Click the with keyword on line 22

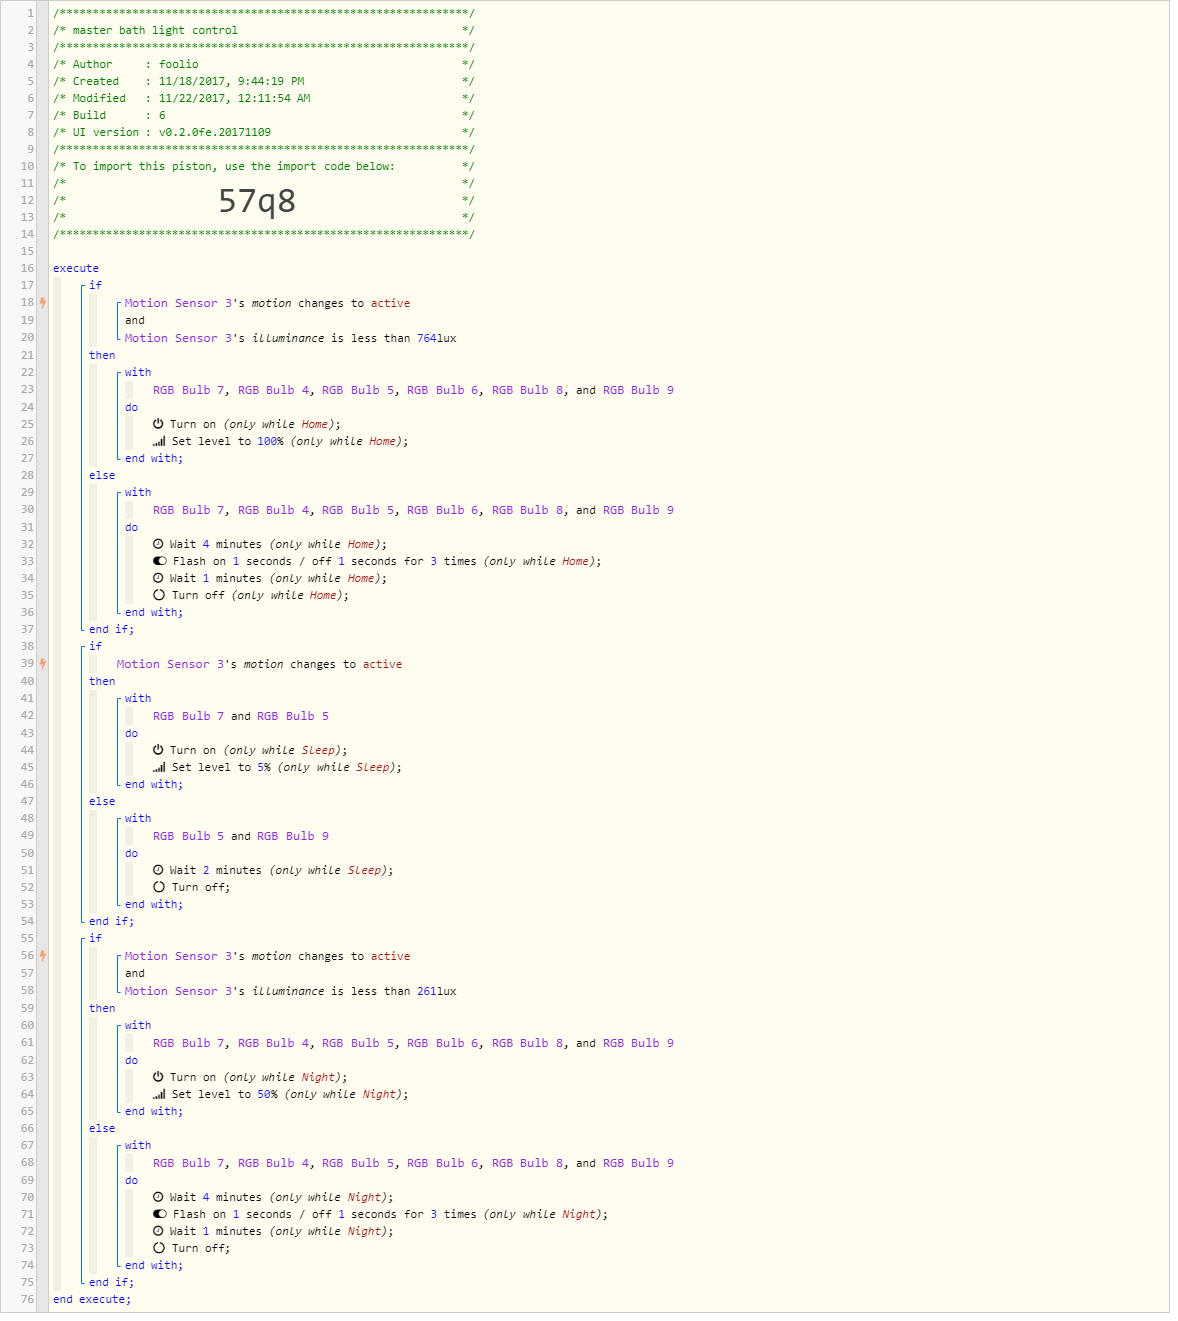coord(138,372)
